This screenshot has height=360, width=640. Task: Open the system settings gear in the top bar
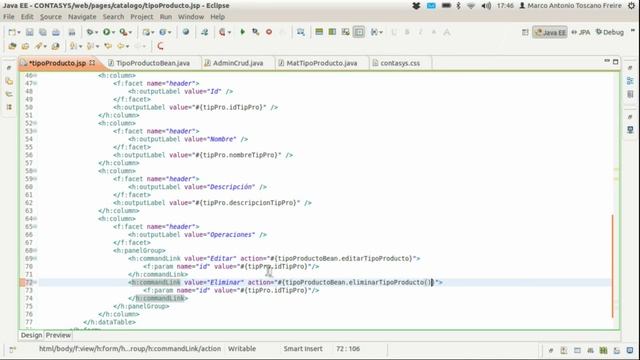click(x=632, y=6)
